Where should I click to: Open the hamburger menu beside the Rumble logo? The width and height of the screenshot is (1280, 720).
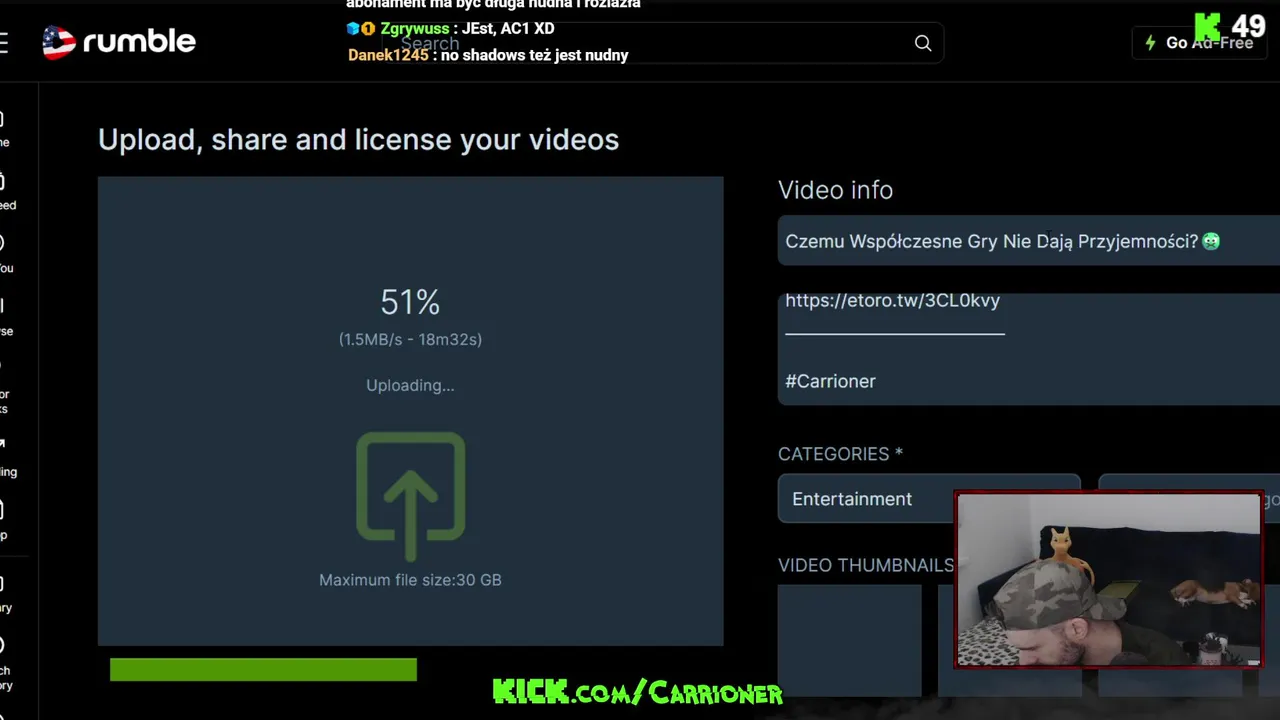3,42
